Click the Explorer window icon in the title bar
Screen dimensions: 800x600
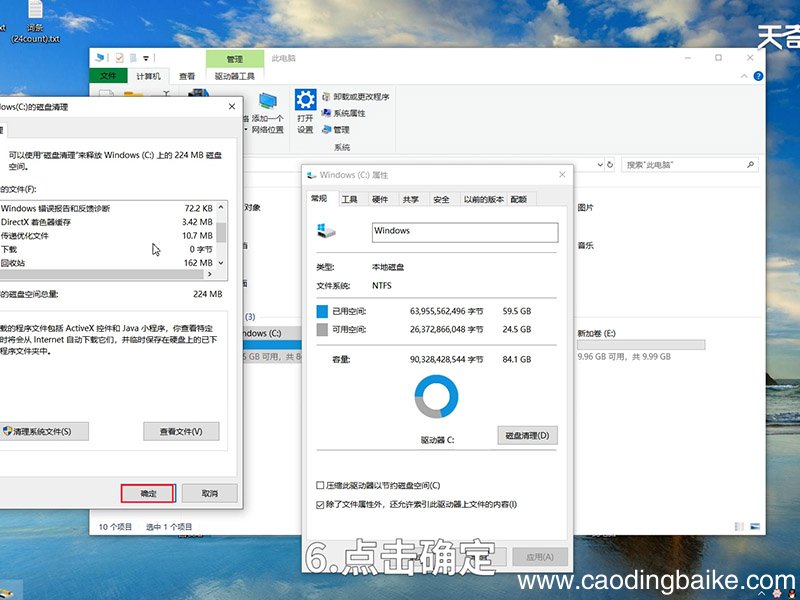[x=100, y=58]
